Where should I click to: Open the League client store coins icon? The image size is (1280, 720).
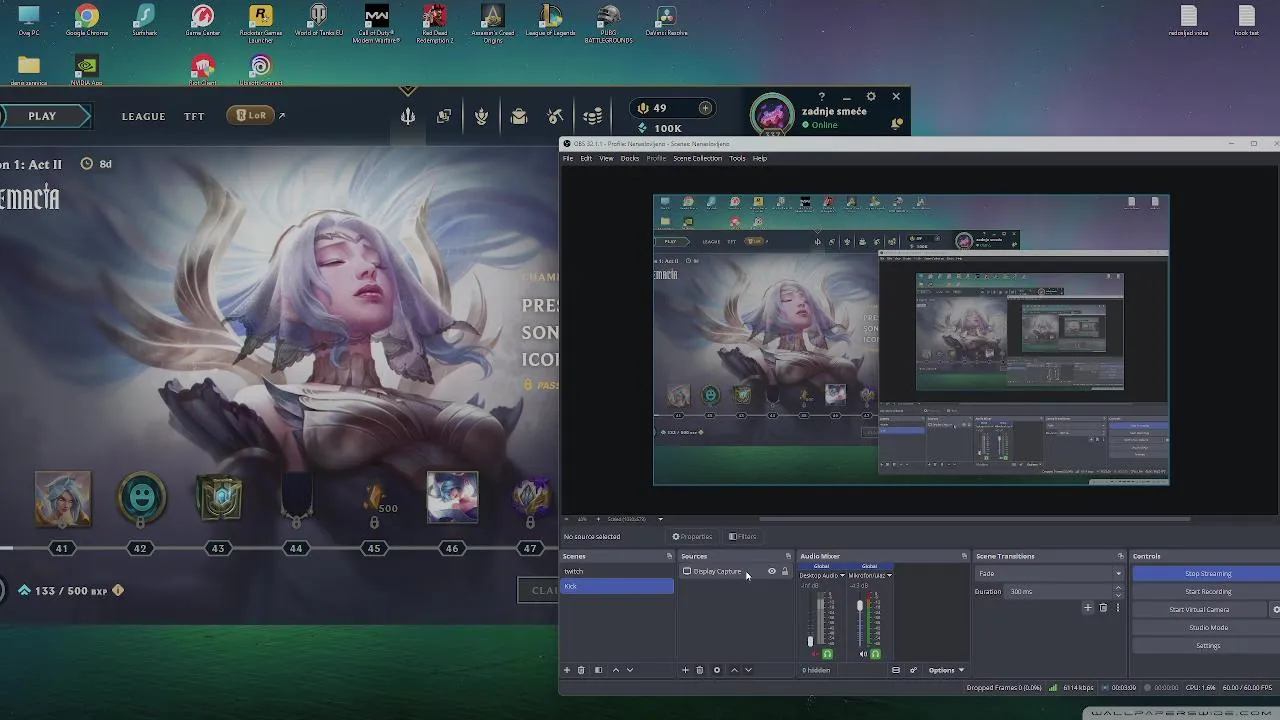pos(592,117)
